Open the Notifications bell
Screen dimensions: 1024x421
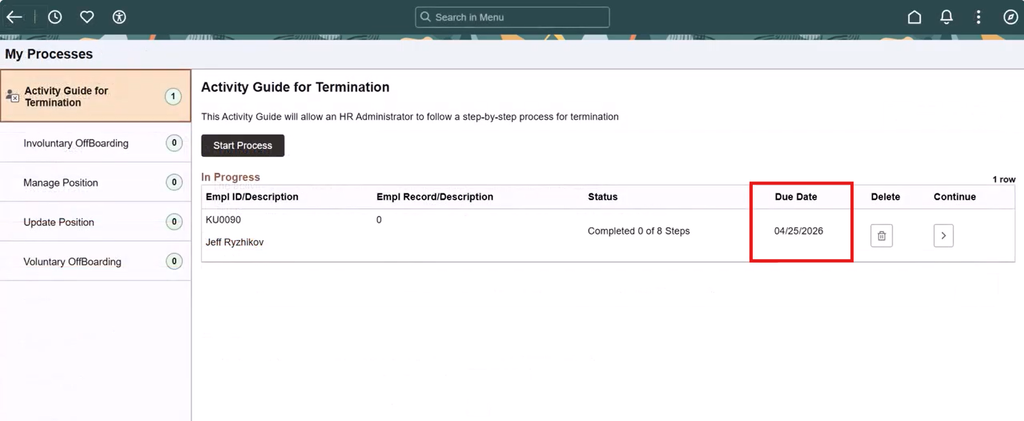click(946, 17)
